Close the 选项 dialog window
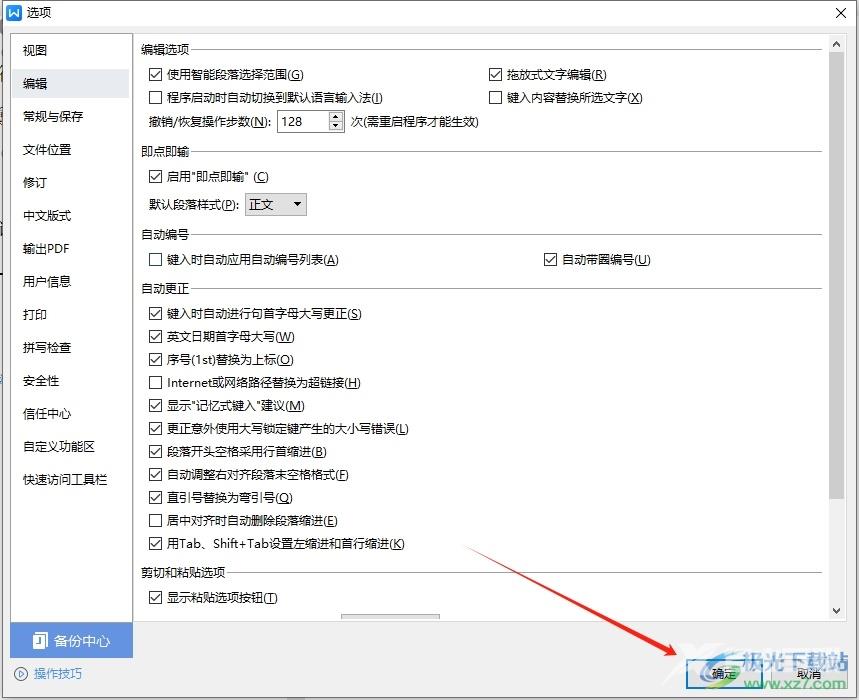The width and height of the screenshot is (859, 700). [x=841, y=13]
